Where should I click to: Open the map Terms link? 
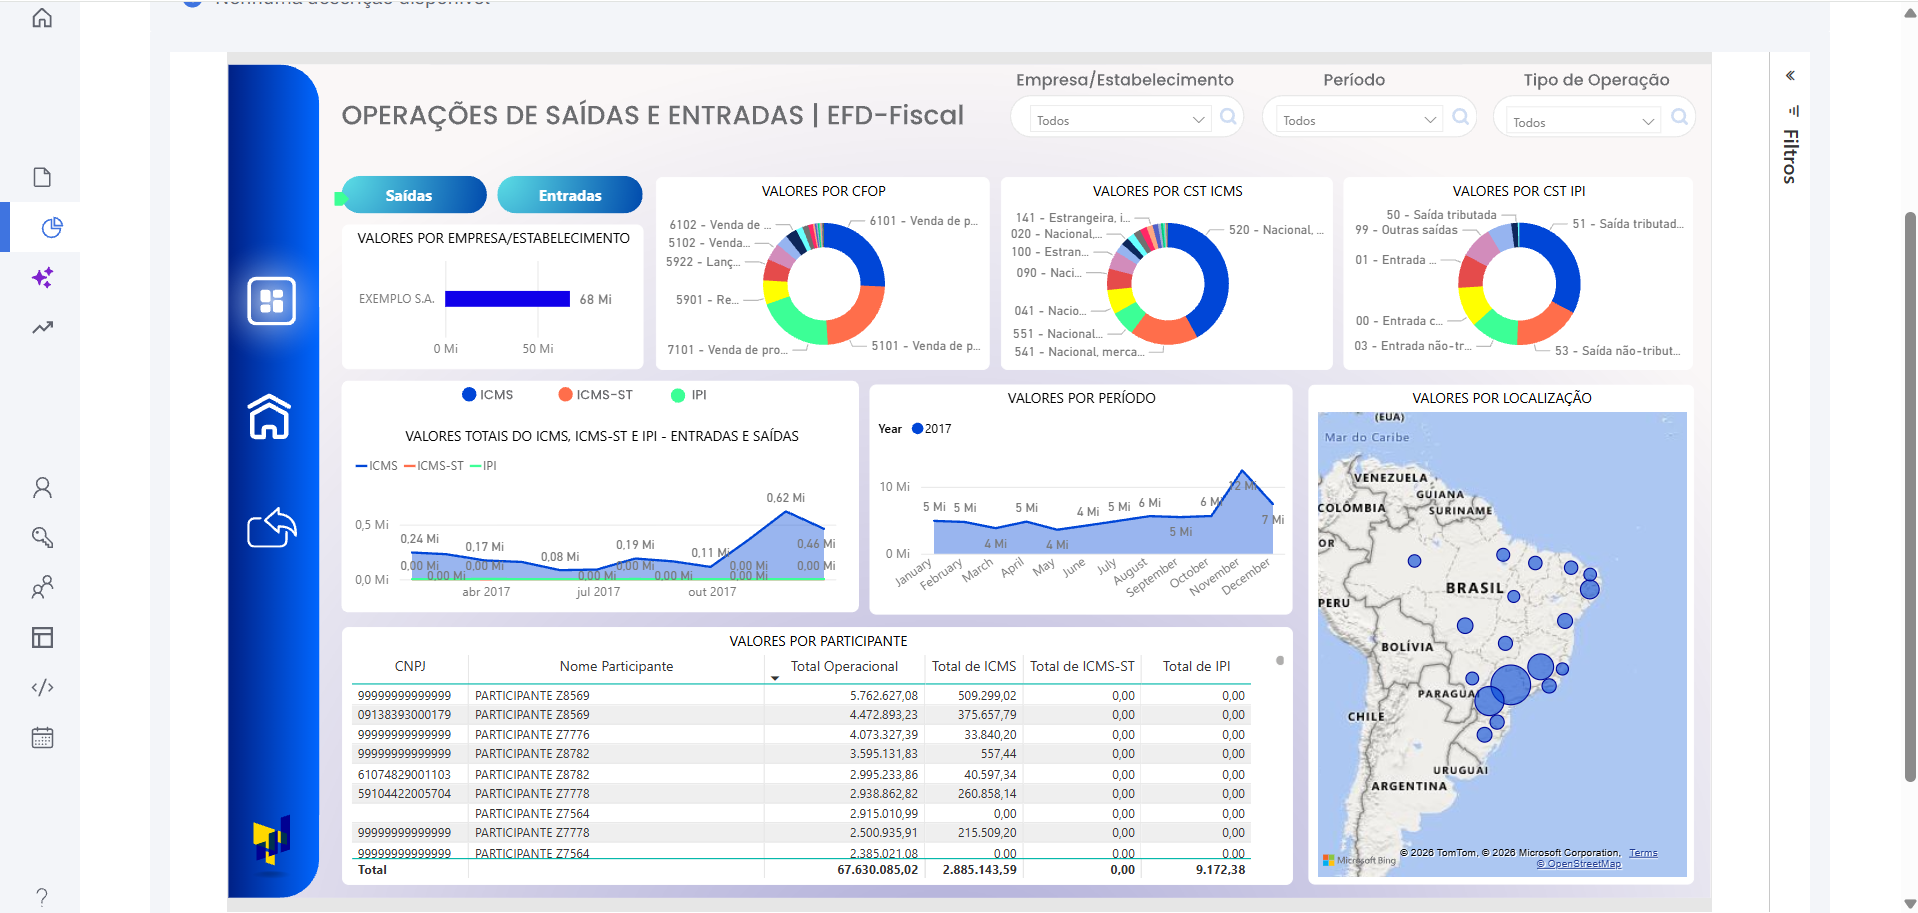click(x=1642, y=853)
